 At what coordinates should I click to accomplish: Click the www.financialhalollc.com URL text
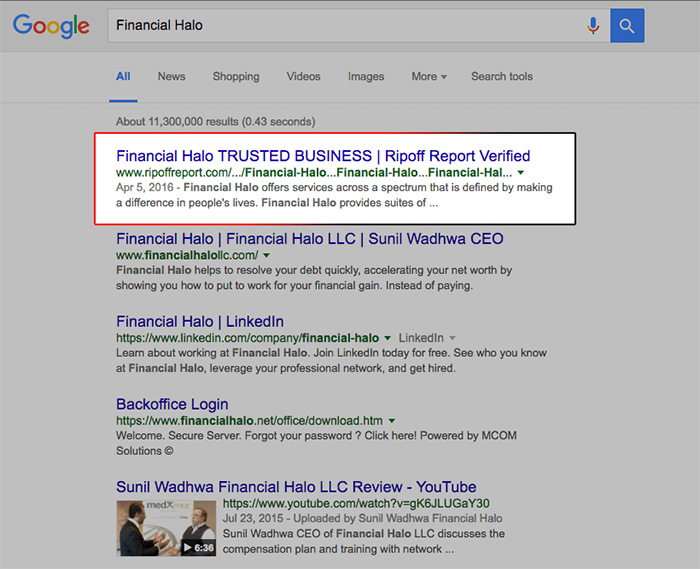coord(187,255)
